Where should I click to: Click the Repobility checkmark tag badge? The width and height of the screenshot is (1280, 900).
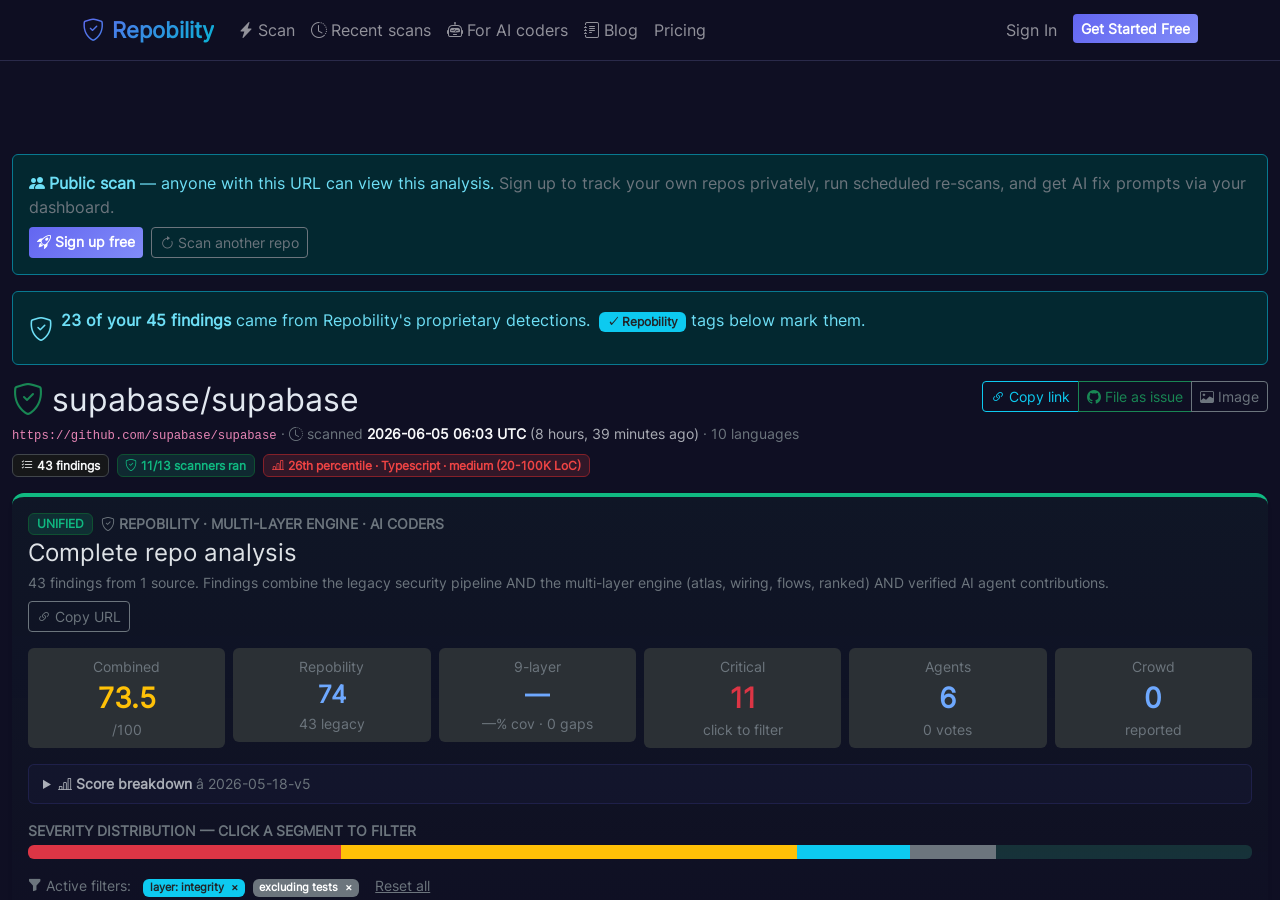tap(642, 321)
